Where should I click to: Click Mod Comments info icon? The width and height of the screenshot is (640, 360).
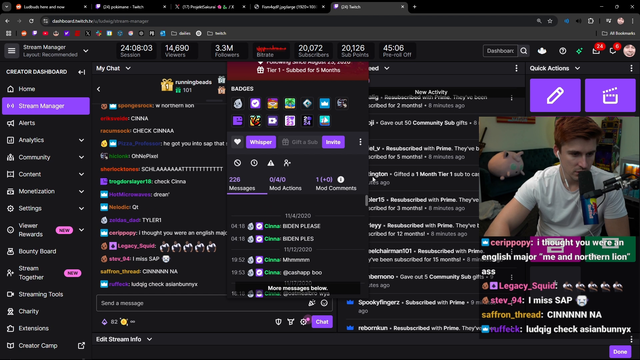tap(341, 180)
